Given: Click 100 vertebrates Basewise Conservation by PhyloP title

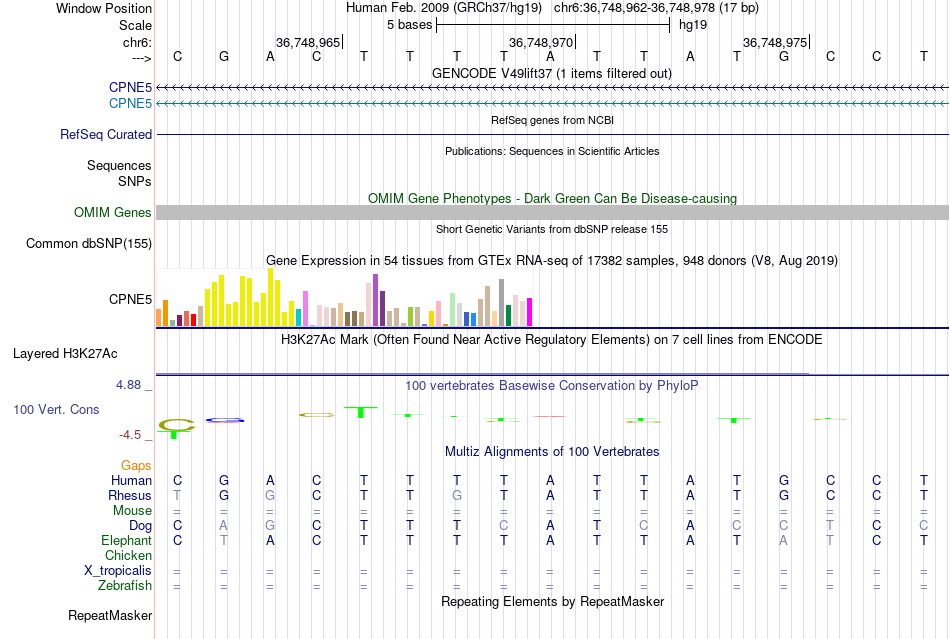Looking at the screenshot, I should coord(552,385).
